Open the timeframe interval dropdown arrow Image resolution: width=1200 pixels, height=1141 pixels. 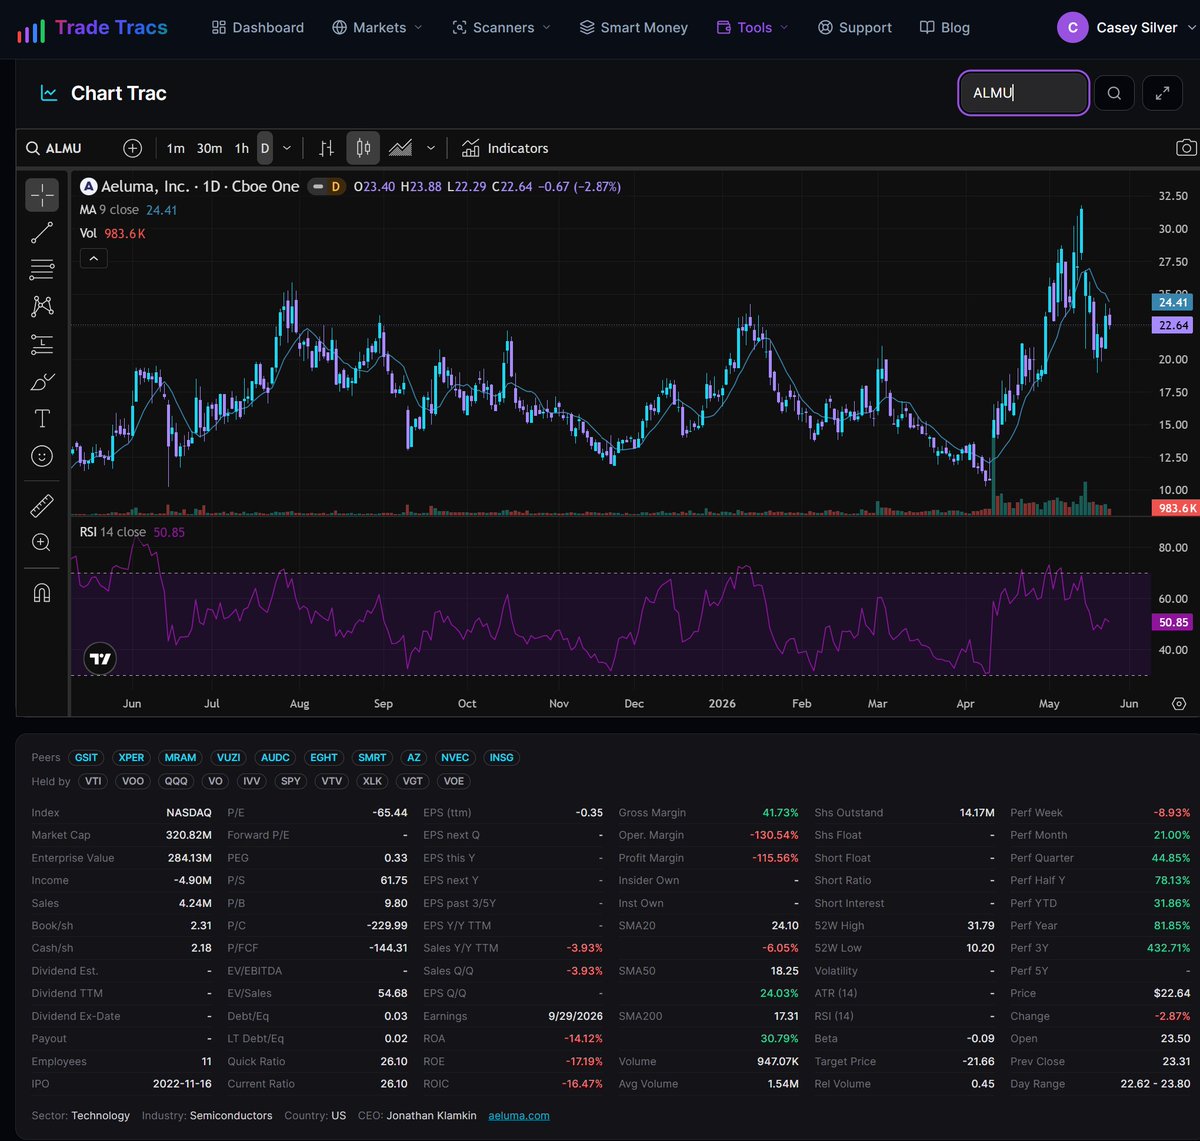(x=287, y=148)
